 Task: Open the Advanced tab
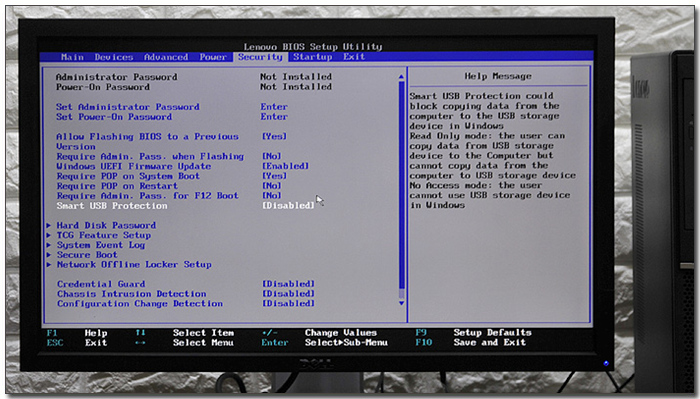[x=166, y=57]
